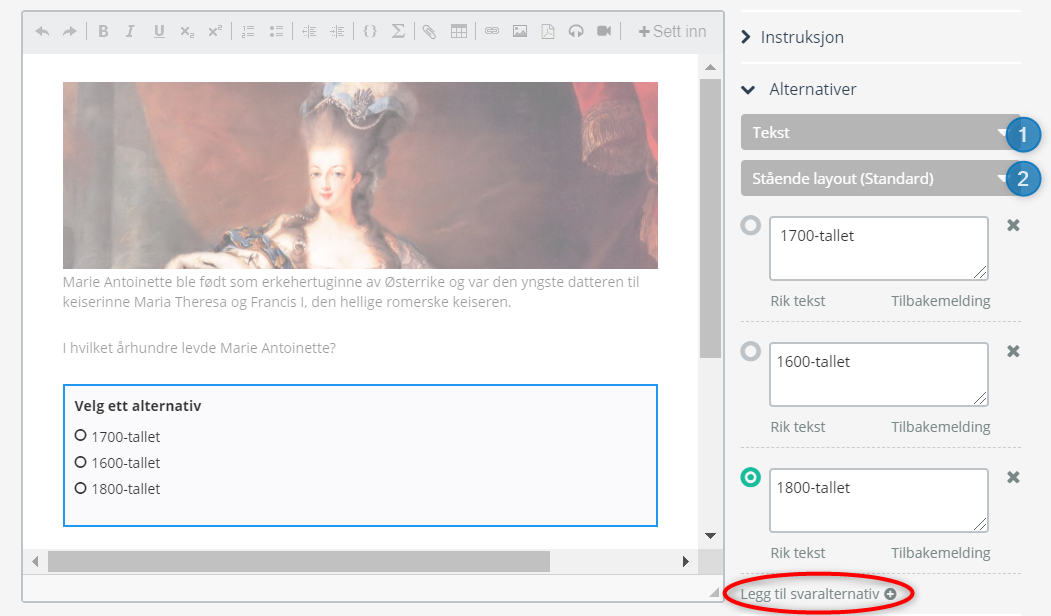This screenshot has width=1051, height=616.
Task: Select 1800-tallet in the question preview
Action: 80,488
